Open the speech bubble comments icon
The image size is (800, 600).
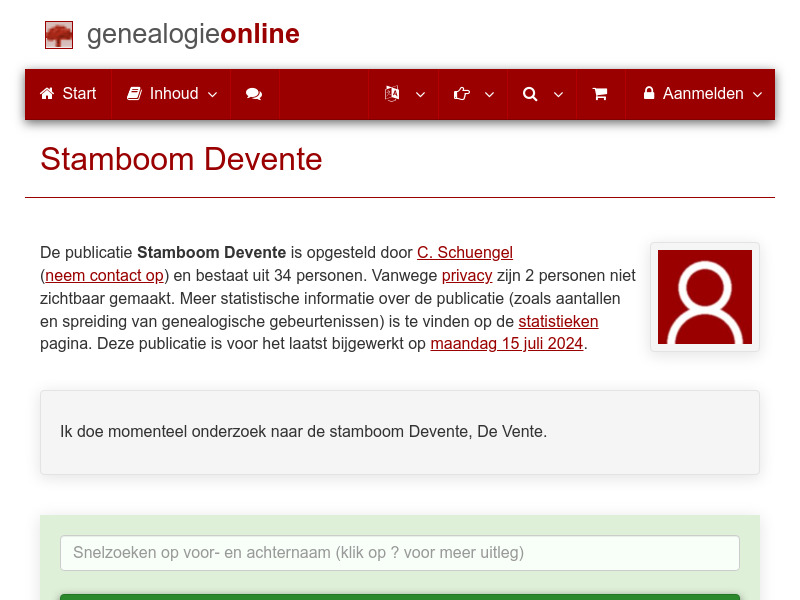(x=253, y=93)
